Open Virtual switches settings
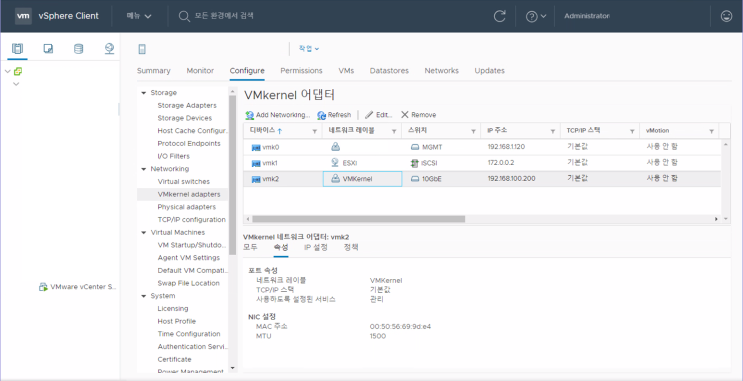The height and width of the screenshot is (381, 743). [183, 181]
